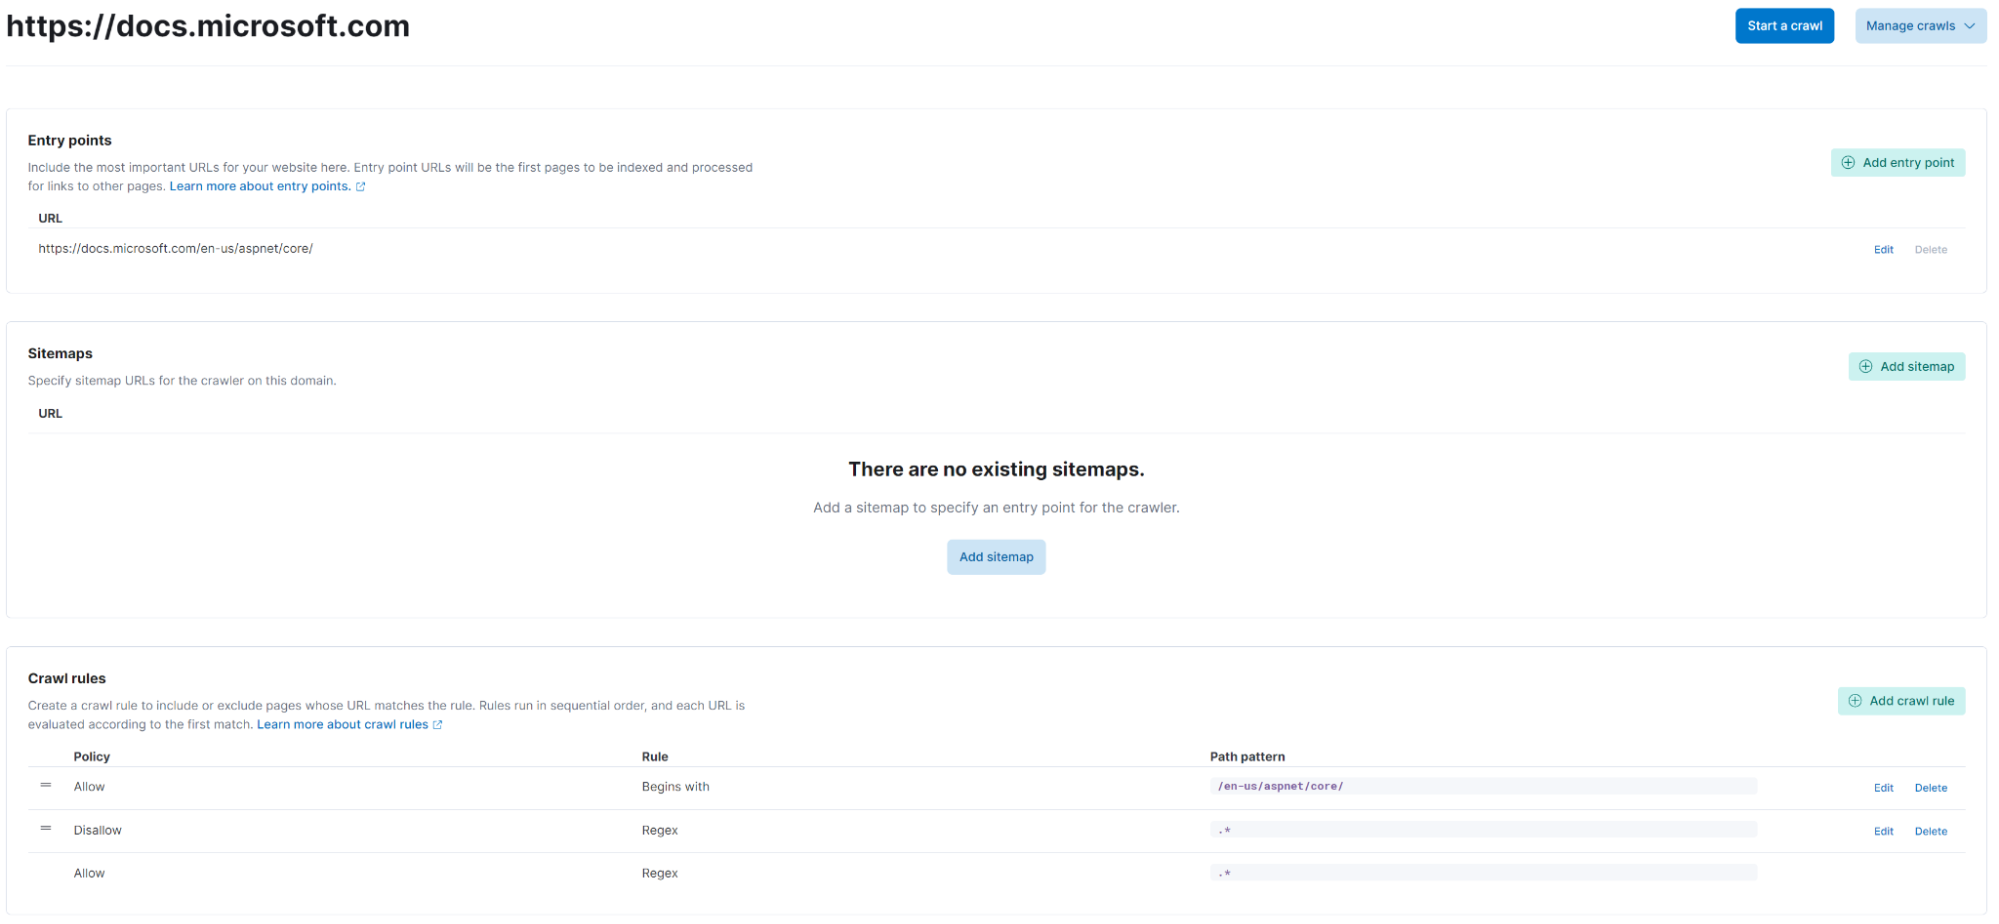This screenshot has height=924, width=1999.
Task: Edit the Disallow Regex crawl rule
Action: (x=1883, y=831)
